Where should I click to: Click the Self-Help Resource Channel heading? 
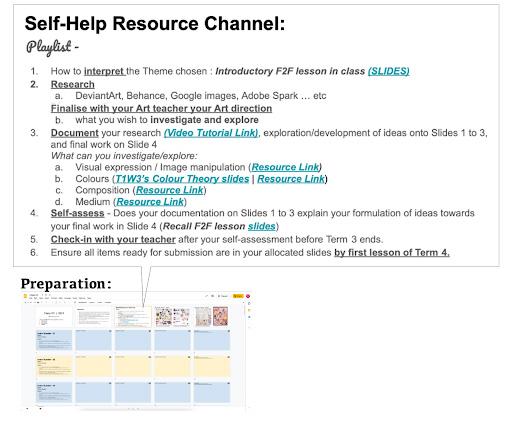tap(155, 24)
